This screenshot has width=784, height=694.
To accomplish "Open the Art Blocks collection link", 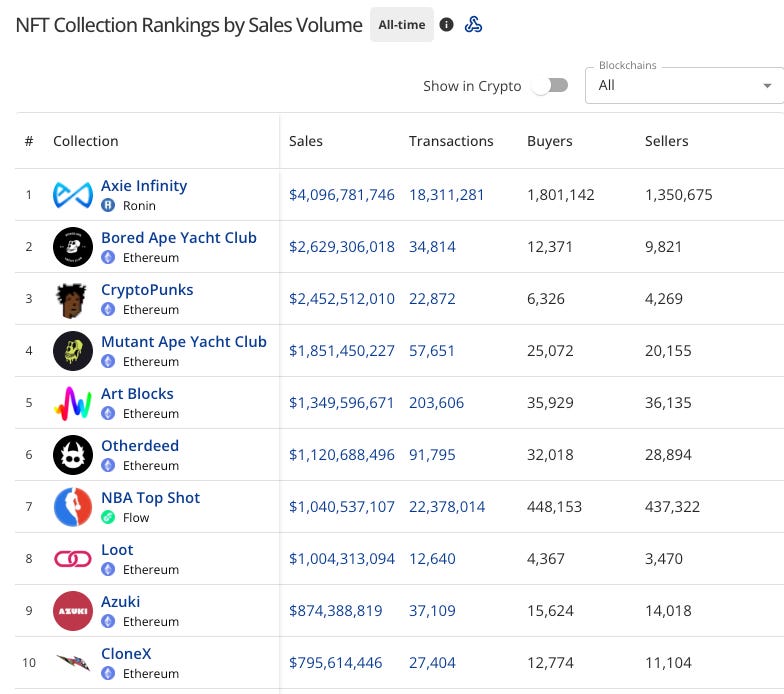I will 138,394.
